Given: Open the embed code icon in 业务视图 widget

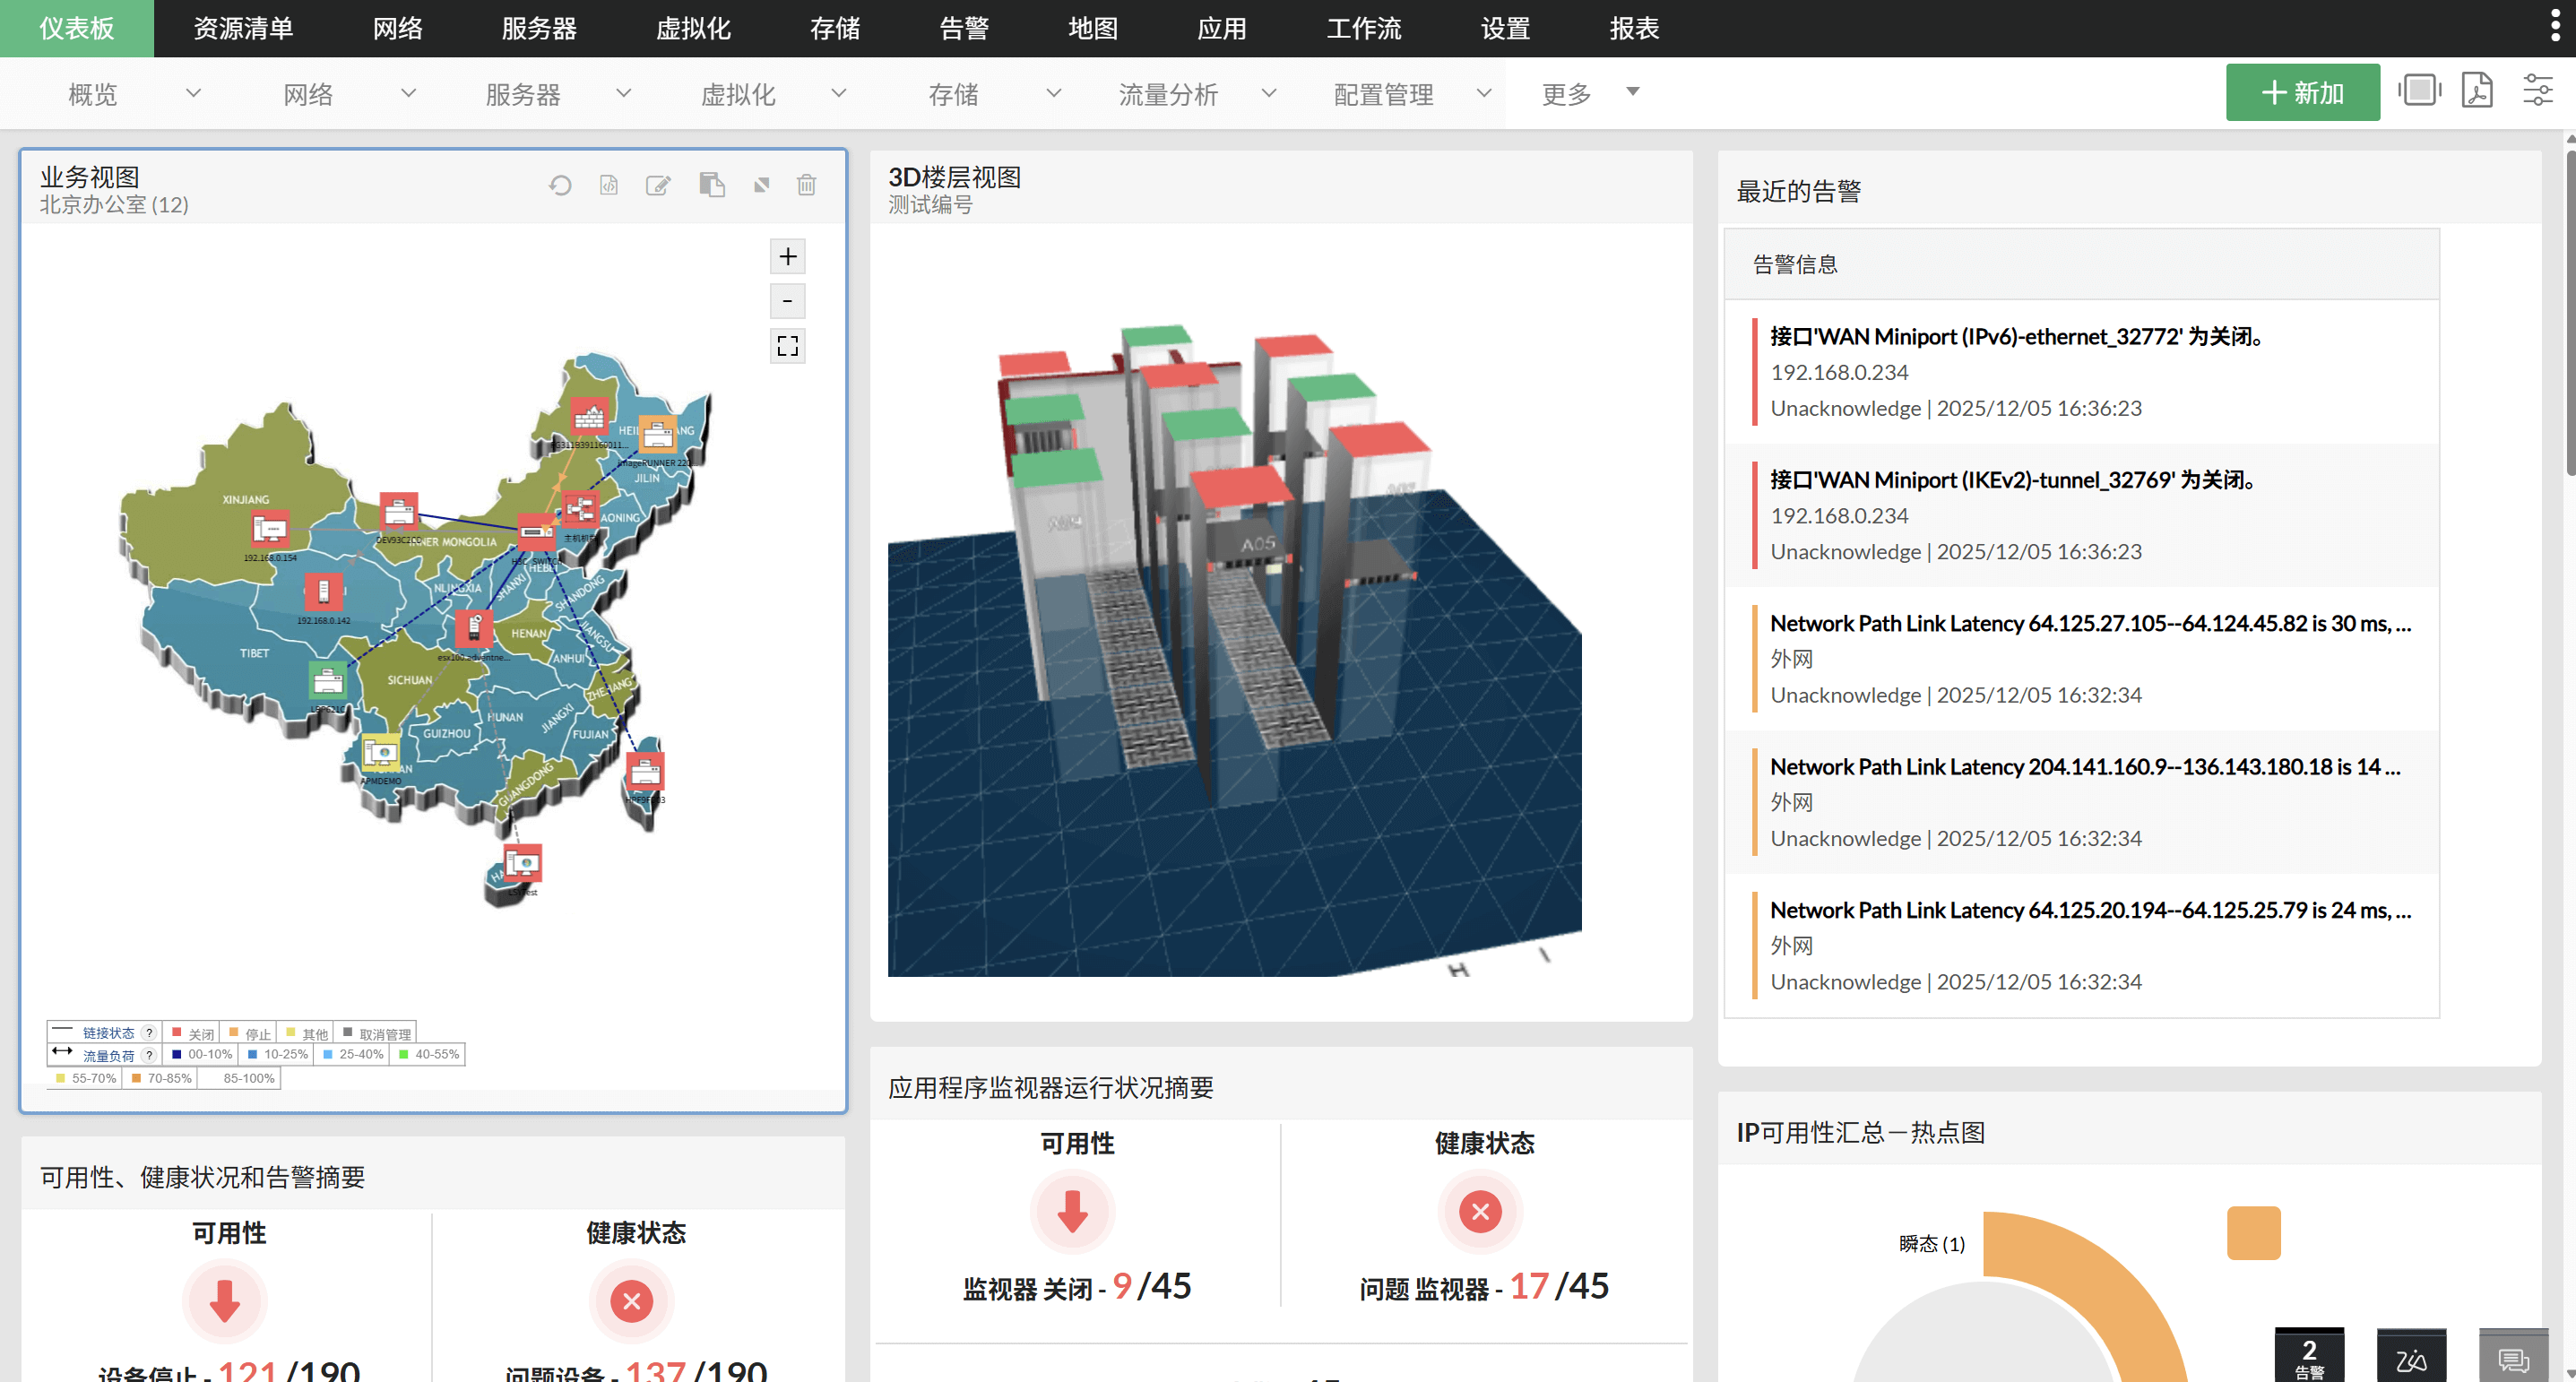Looking at the screenshot, I should click(609, 185).
